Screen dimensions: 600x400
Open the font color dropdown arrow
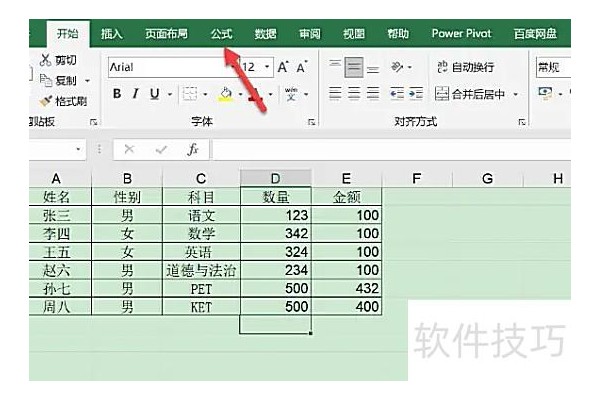pos(271,94)
